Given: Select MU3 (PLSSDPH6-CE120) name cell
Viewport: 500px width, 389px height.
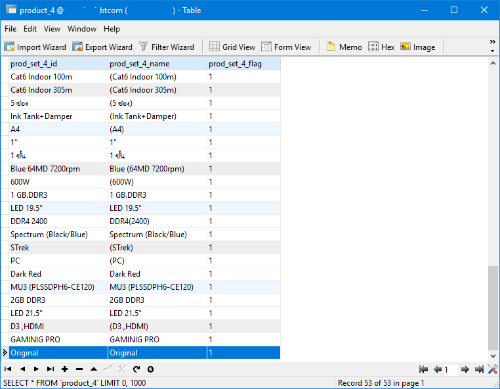Looking at the screenshot, I should coord(157,287).
